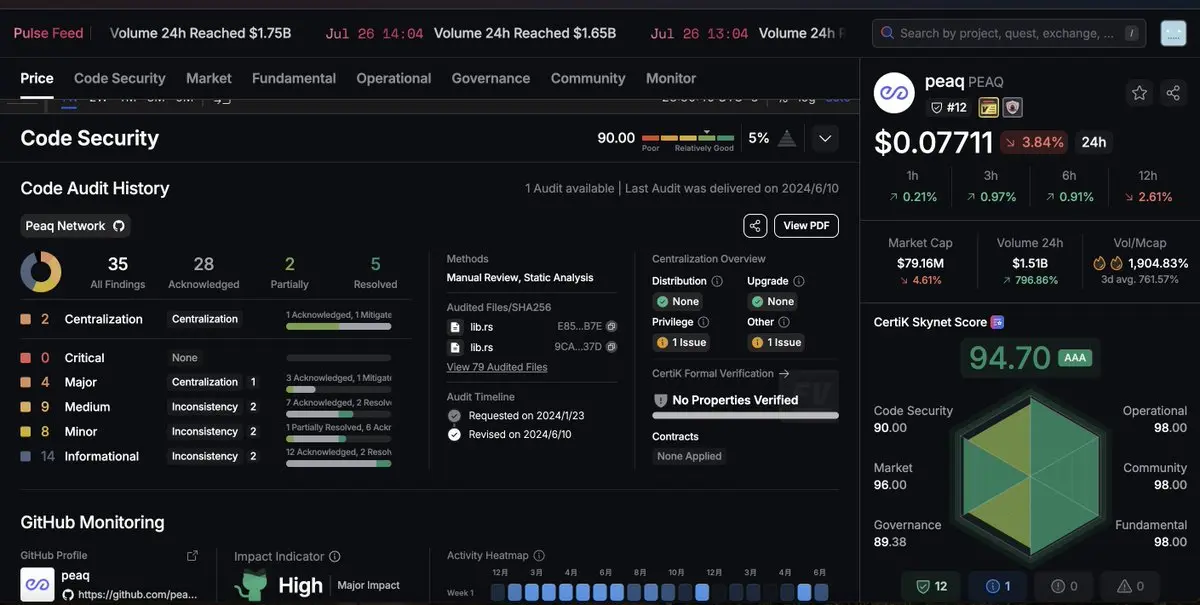Click the #12 rank badge
This screenshot has width=1200, height=605.
pos(949,108)
